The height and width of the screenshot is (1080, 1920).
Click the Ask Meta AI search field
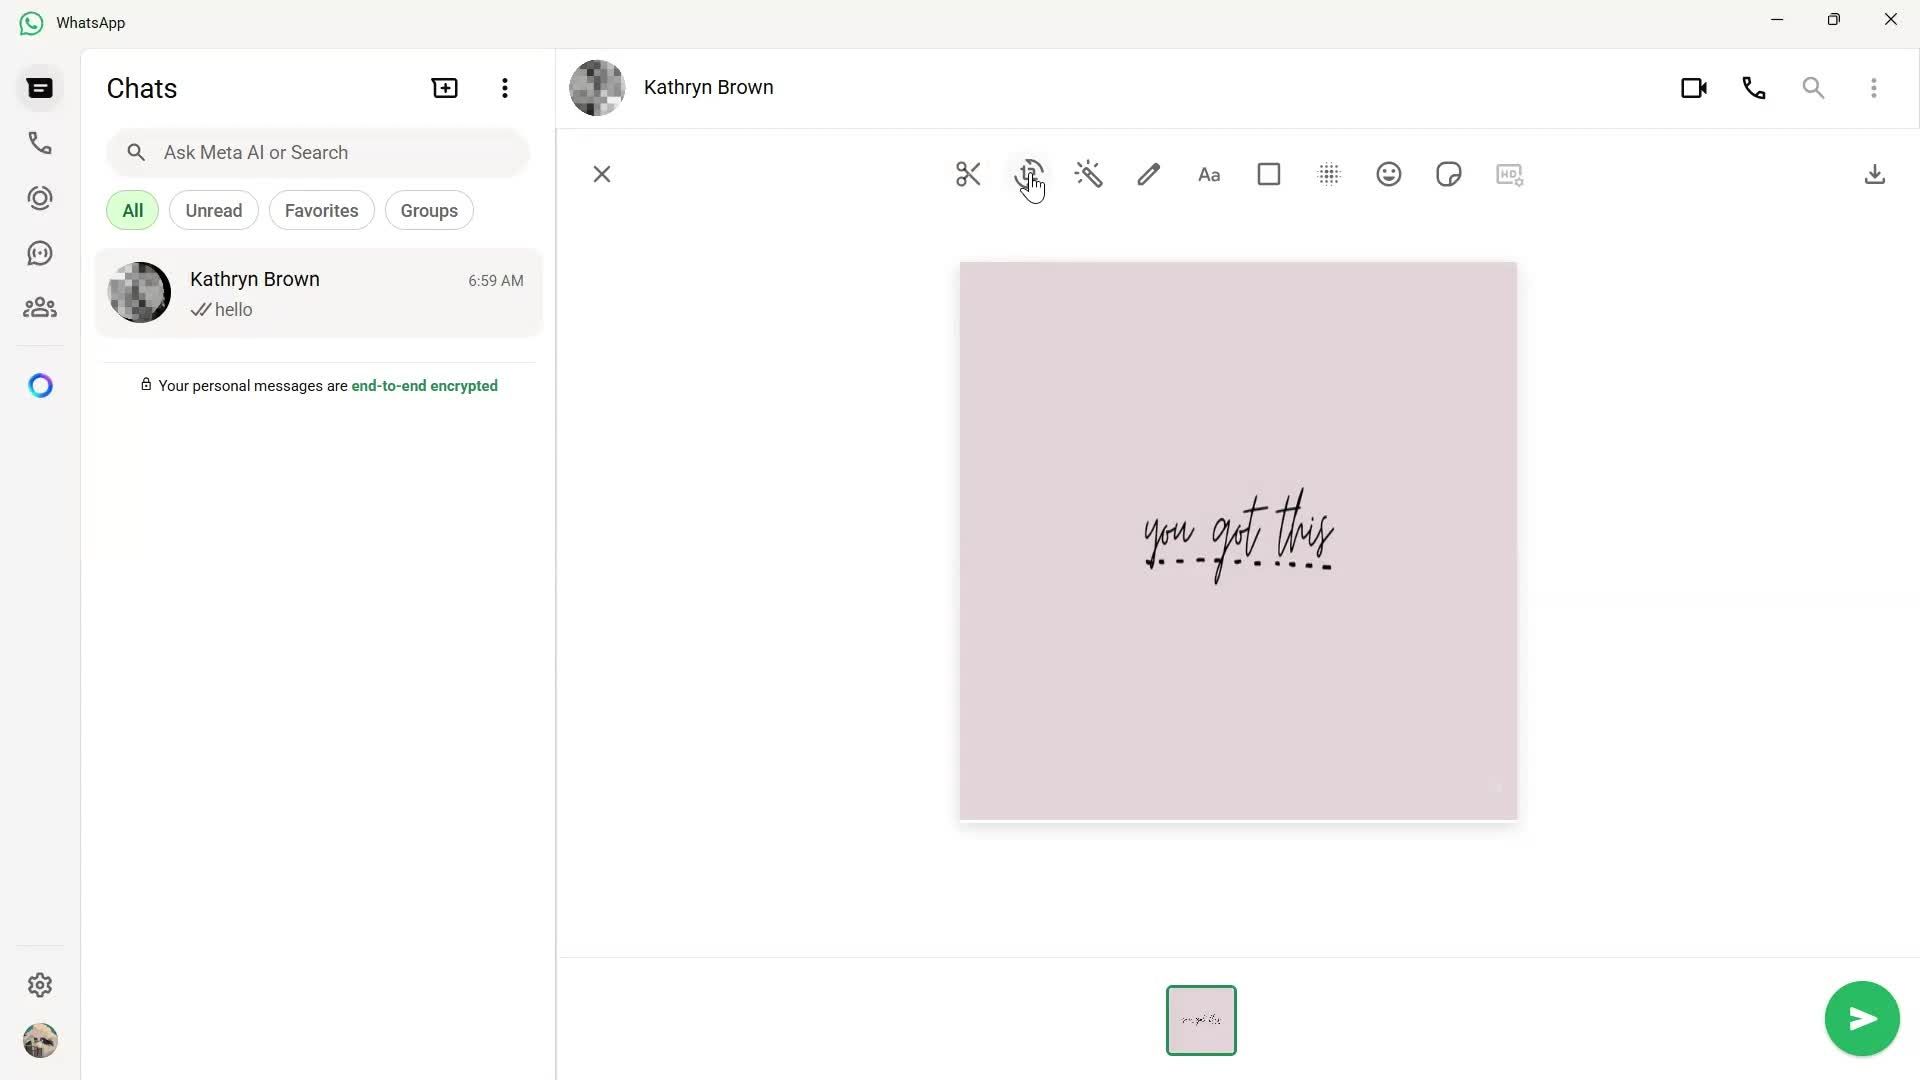(x=318, y=152)
